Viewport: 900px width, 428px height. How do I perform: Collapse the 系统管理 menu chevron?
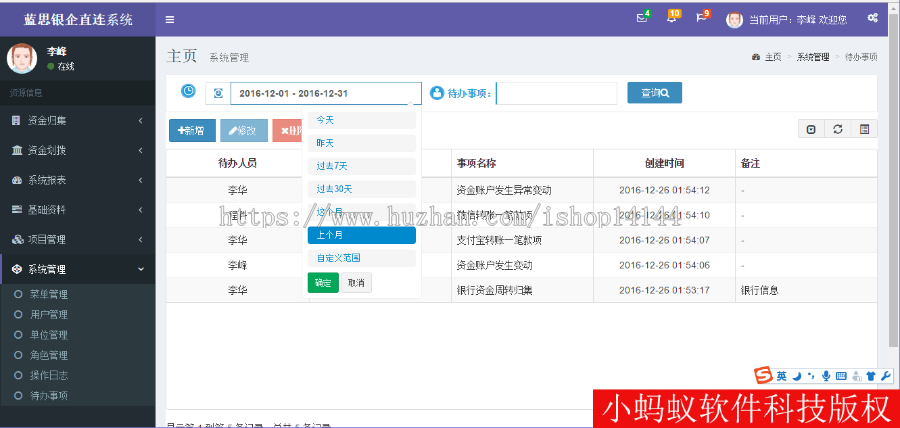(x=141, y=269)
